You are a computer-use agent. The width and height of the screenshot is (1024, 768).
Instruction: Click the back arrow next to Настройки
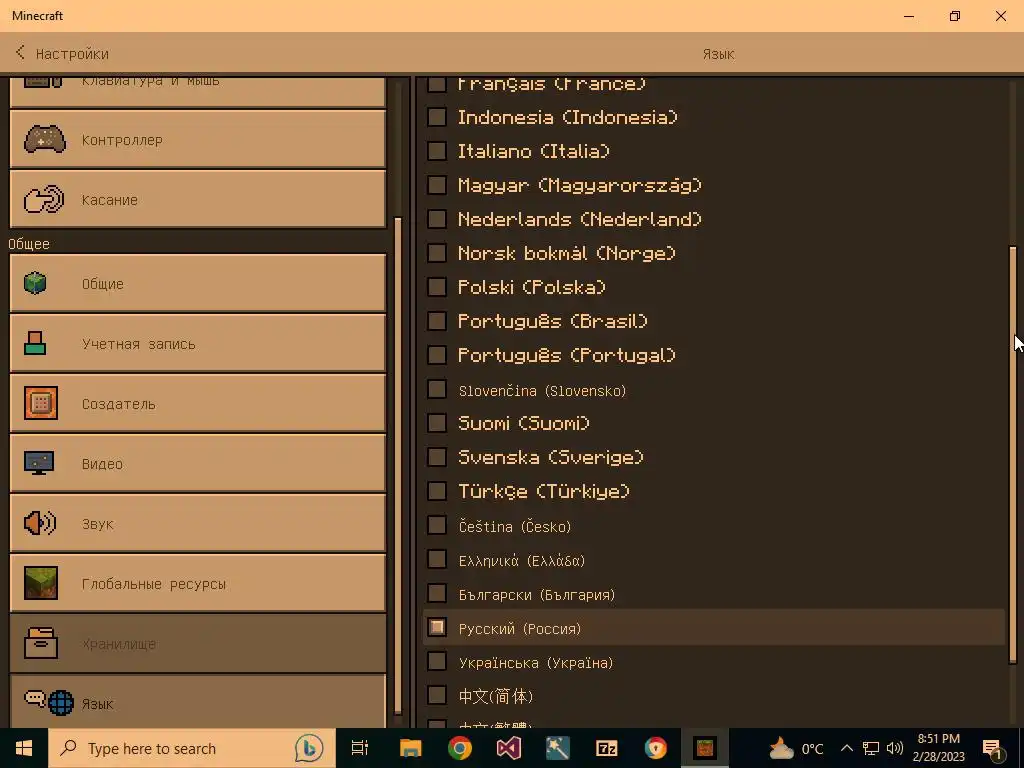coord(20,53)
